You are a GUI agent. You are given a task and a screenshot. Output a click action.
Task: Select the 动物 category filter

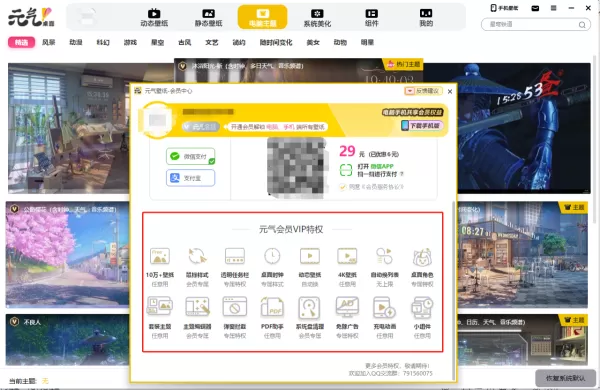click(340, 42)
